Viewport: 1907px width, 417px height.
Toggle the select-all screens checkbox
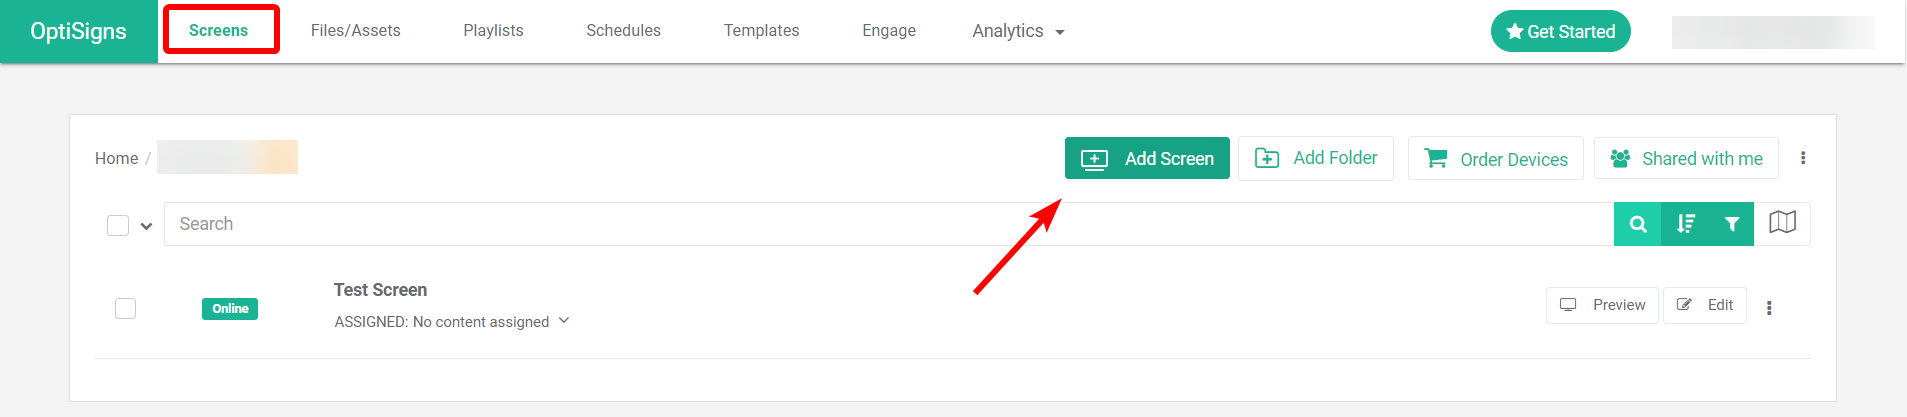[x=118, y=225]
